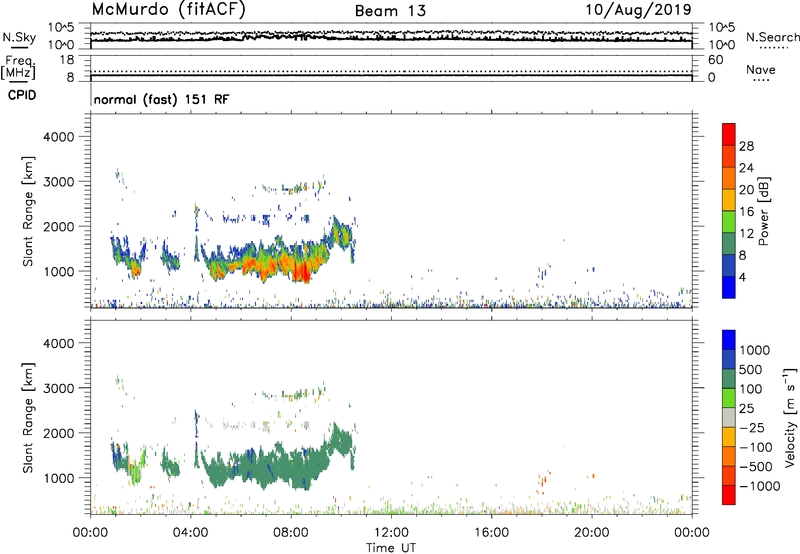Click the "10^0" tick beside N.Sky
The height and width of the screenshot is (554, 800).
[62, 45]
